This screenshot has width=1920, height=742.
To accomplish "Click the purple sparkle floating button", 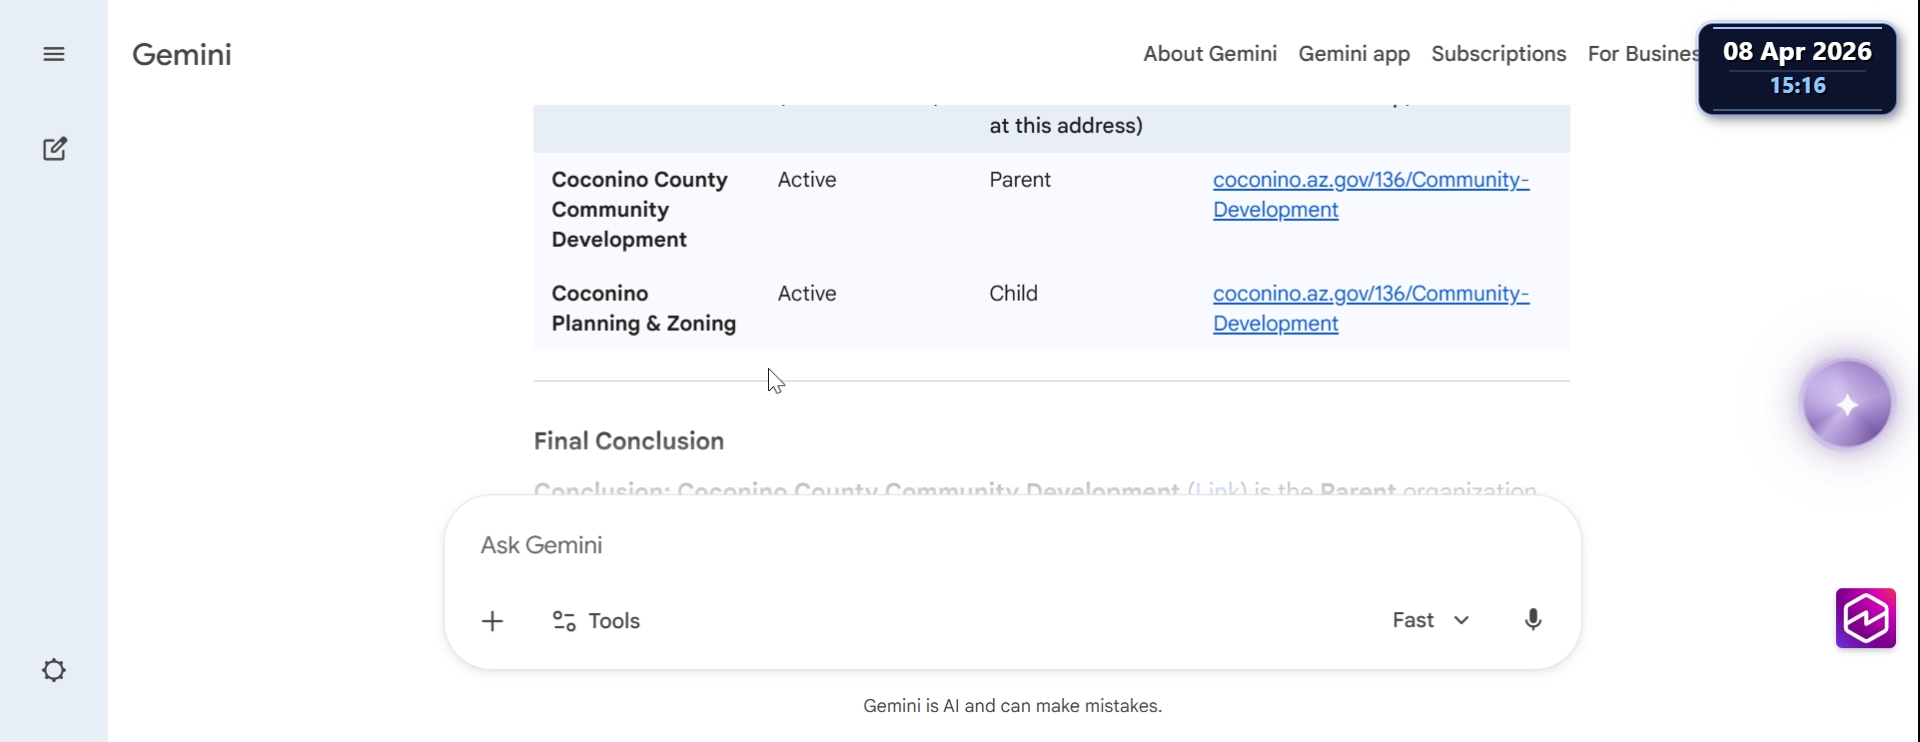I will pyautogui.click(x=1846, y=404).
